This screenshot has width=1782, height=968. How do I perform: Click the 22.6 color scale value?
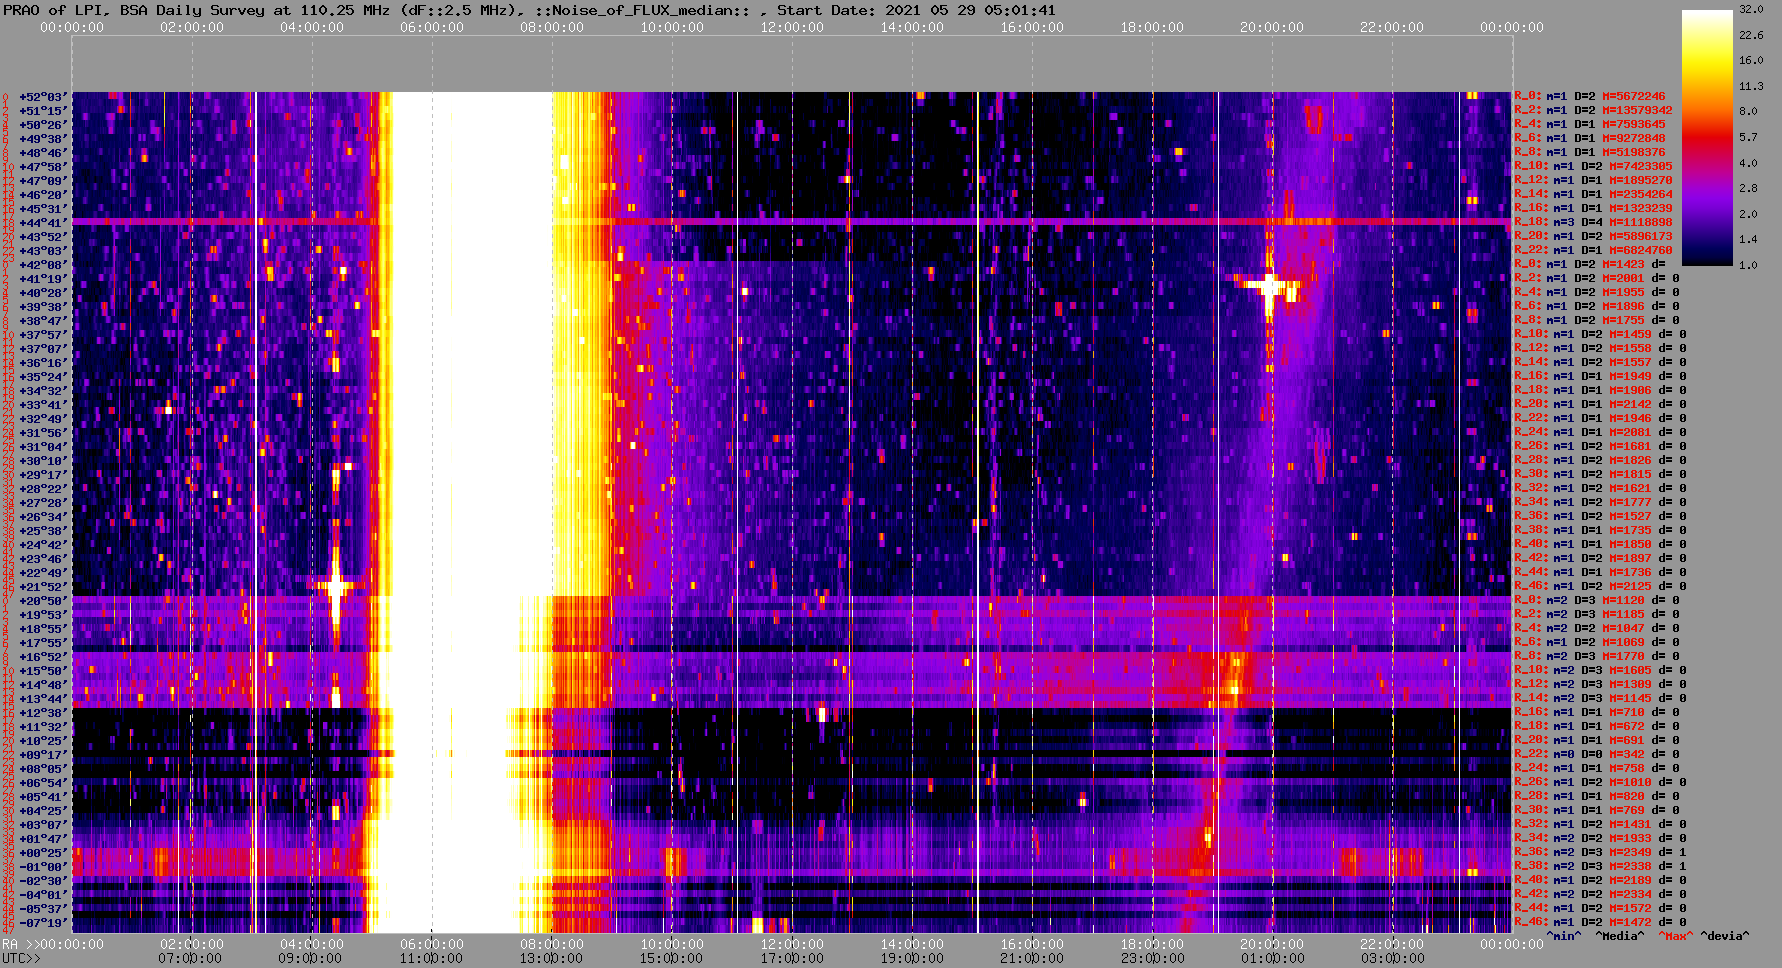(x=1751, y=35)
